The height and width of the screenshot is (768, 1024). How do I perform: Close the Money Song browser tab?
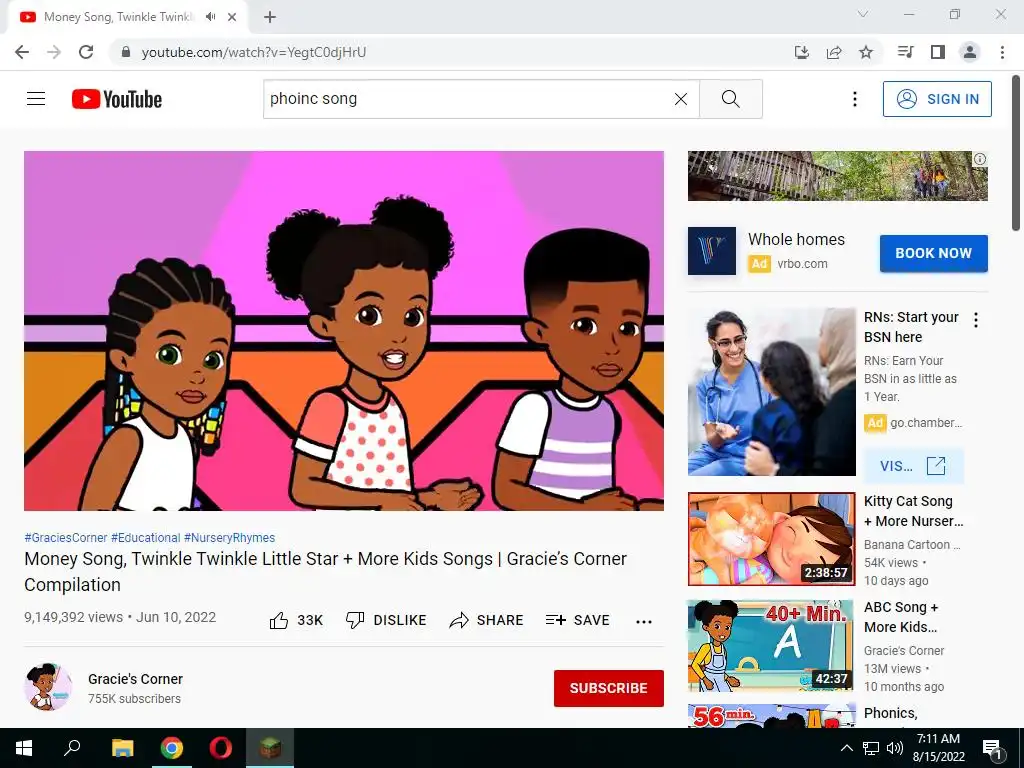(232, 17)
